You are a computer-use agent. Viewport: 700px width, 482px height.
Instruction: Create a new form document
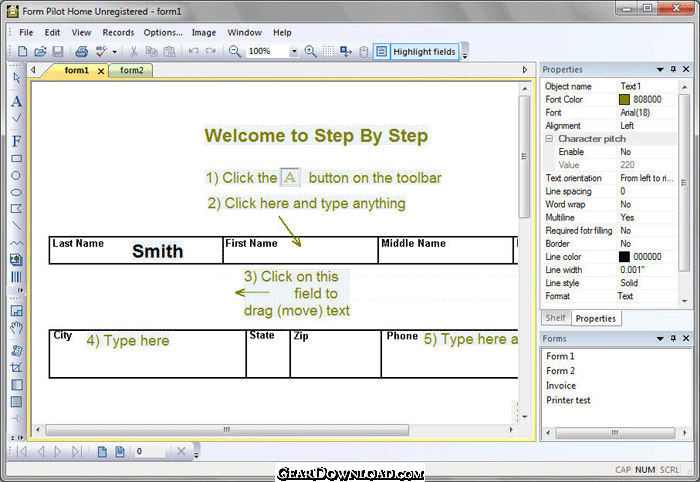tap(22, 52)
